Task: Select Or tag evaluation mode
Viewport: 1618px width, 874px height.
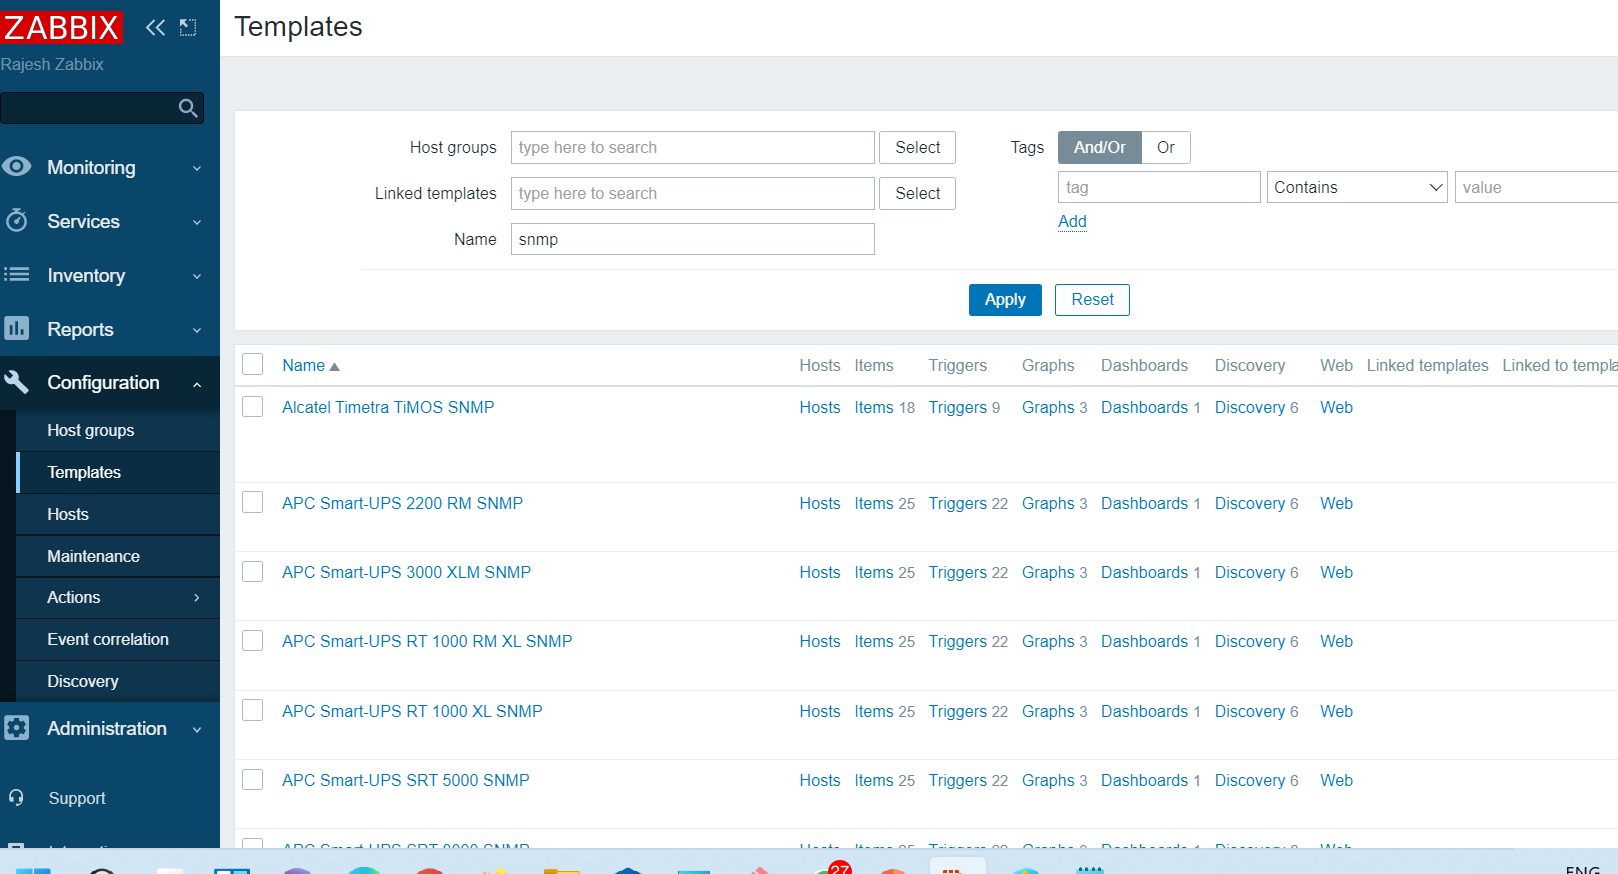Action: pyautogui.click(x=1165, y=147)
